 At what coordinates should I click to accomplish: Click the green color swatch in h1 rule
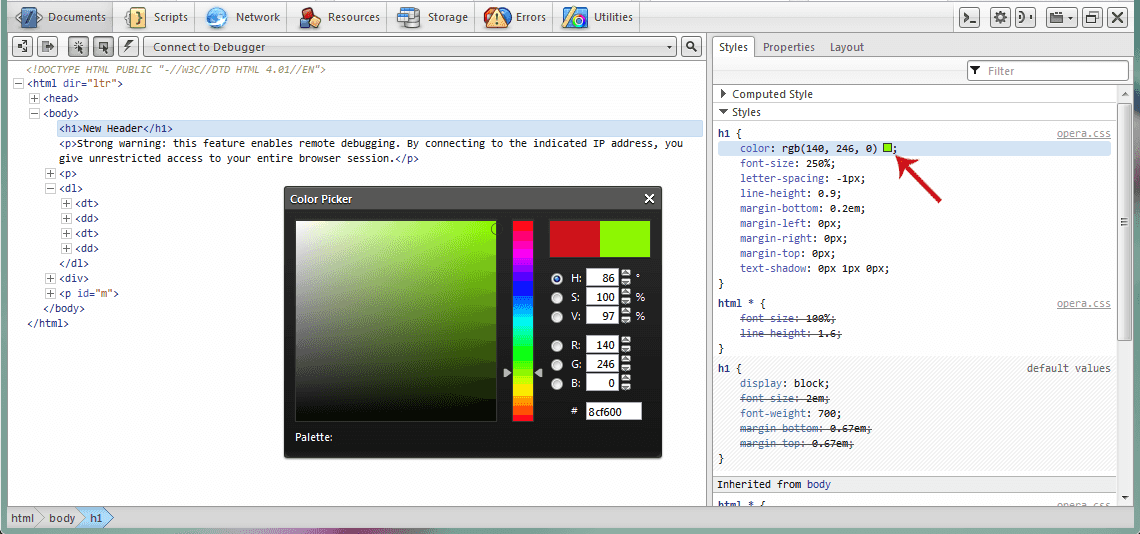point(888,148)
